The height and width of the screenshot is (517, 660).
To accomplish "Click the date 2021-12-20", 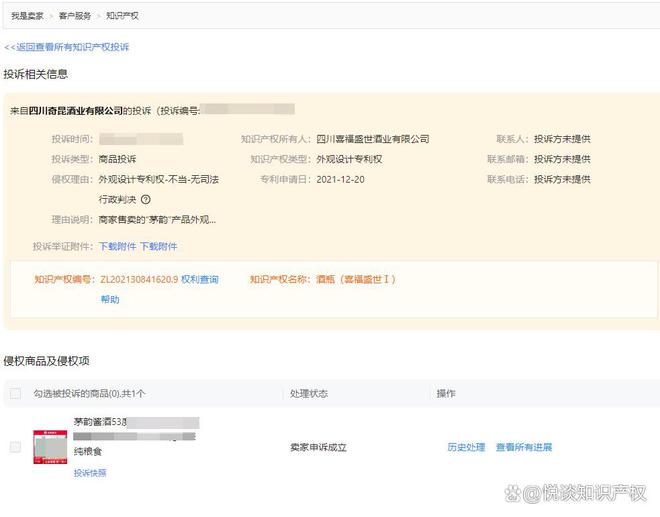I will (x=341, y=179).
